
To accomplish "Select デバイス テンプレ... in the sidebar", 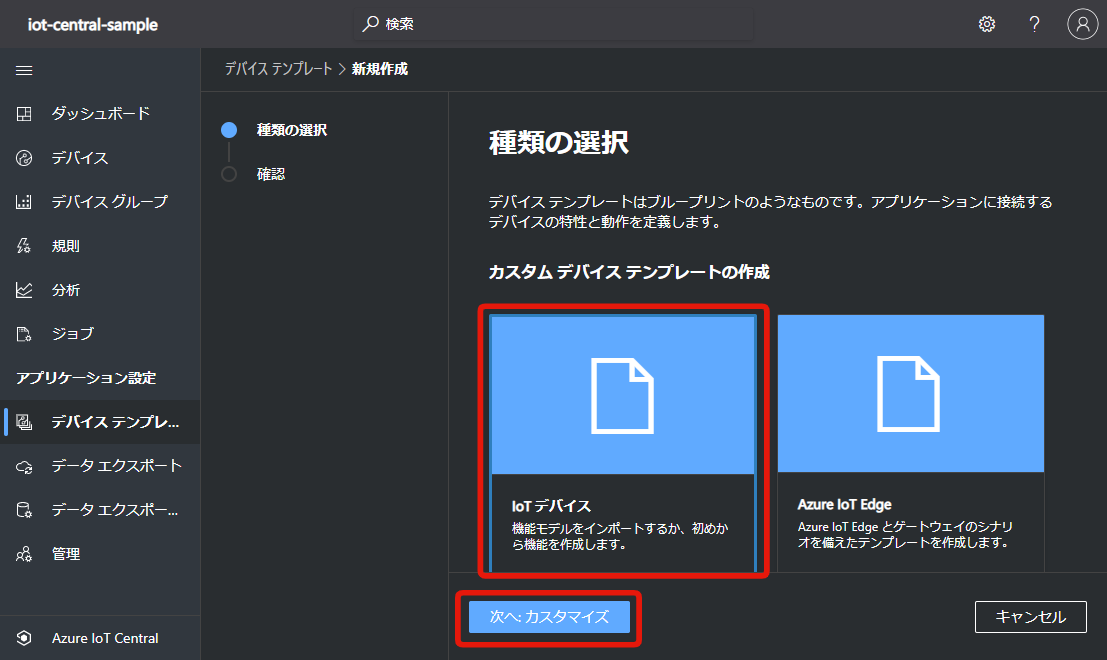I will click(100, 422).
